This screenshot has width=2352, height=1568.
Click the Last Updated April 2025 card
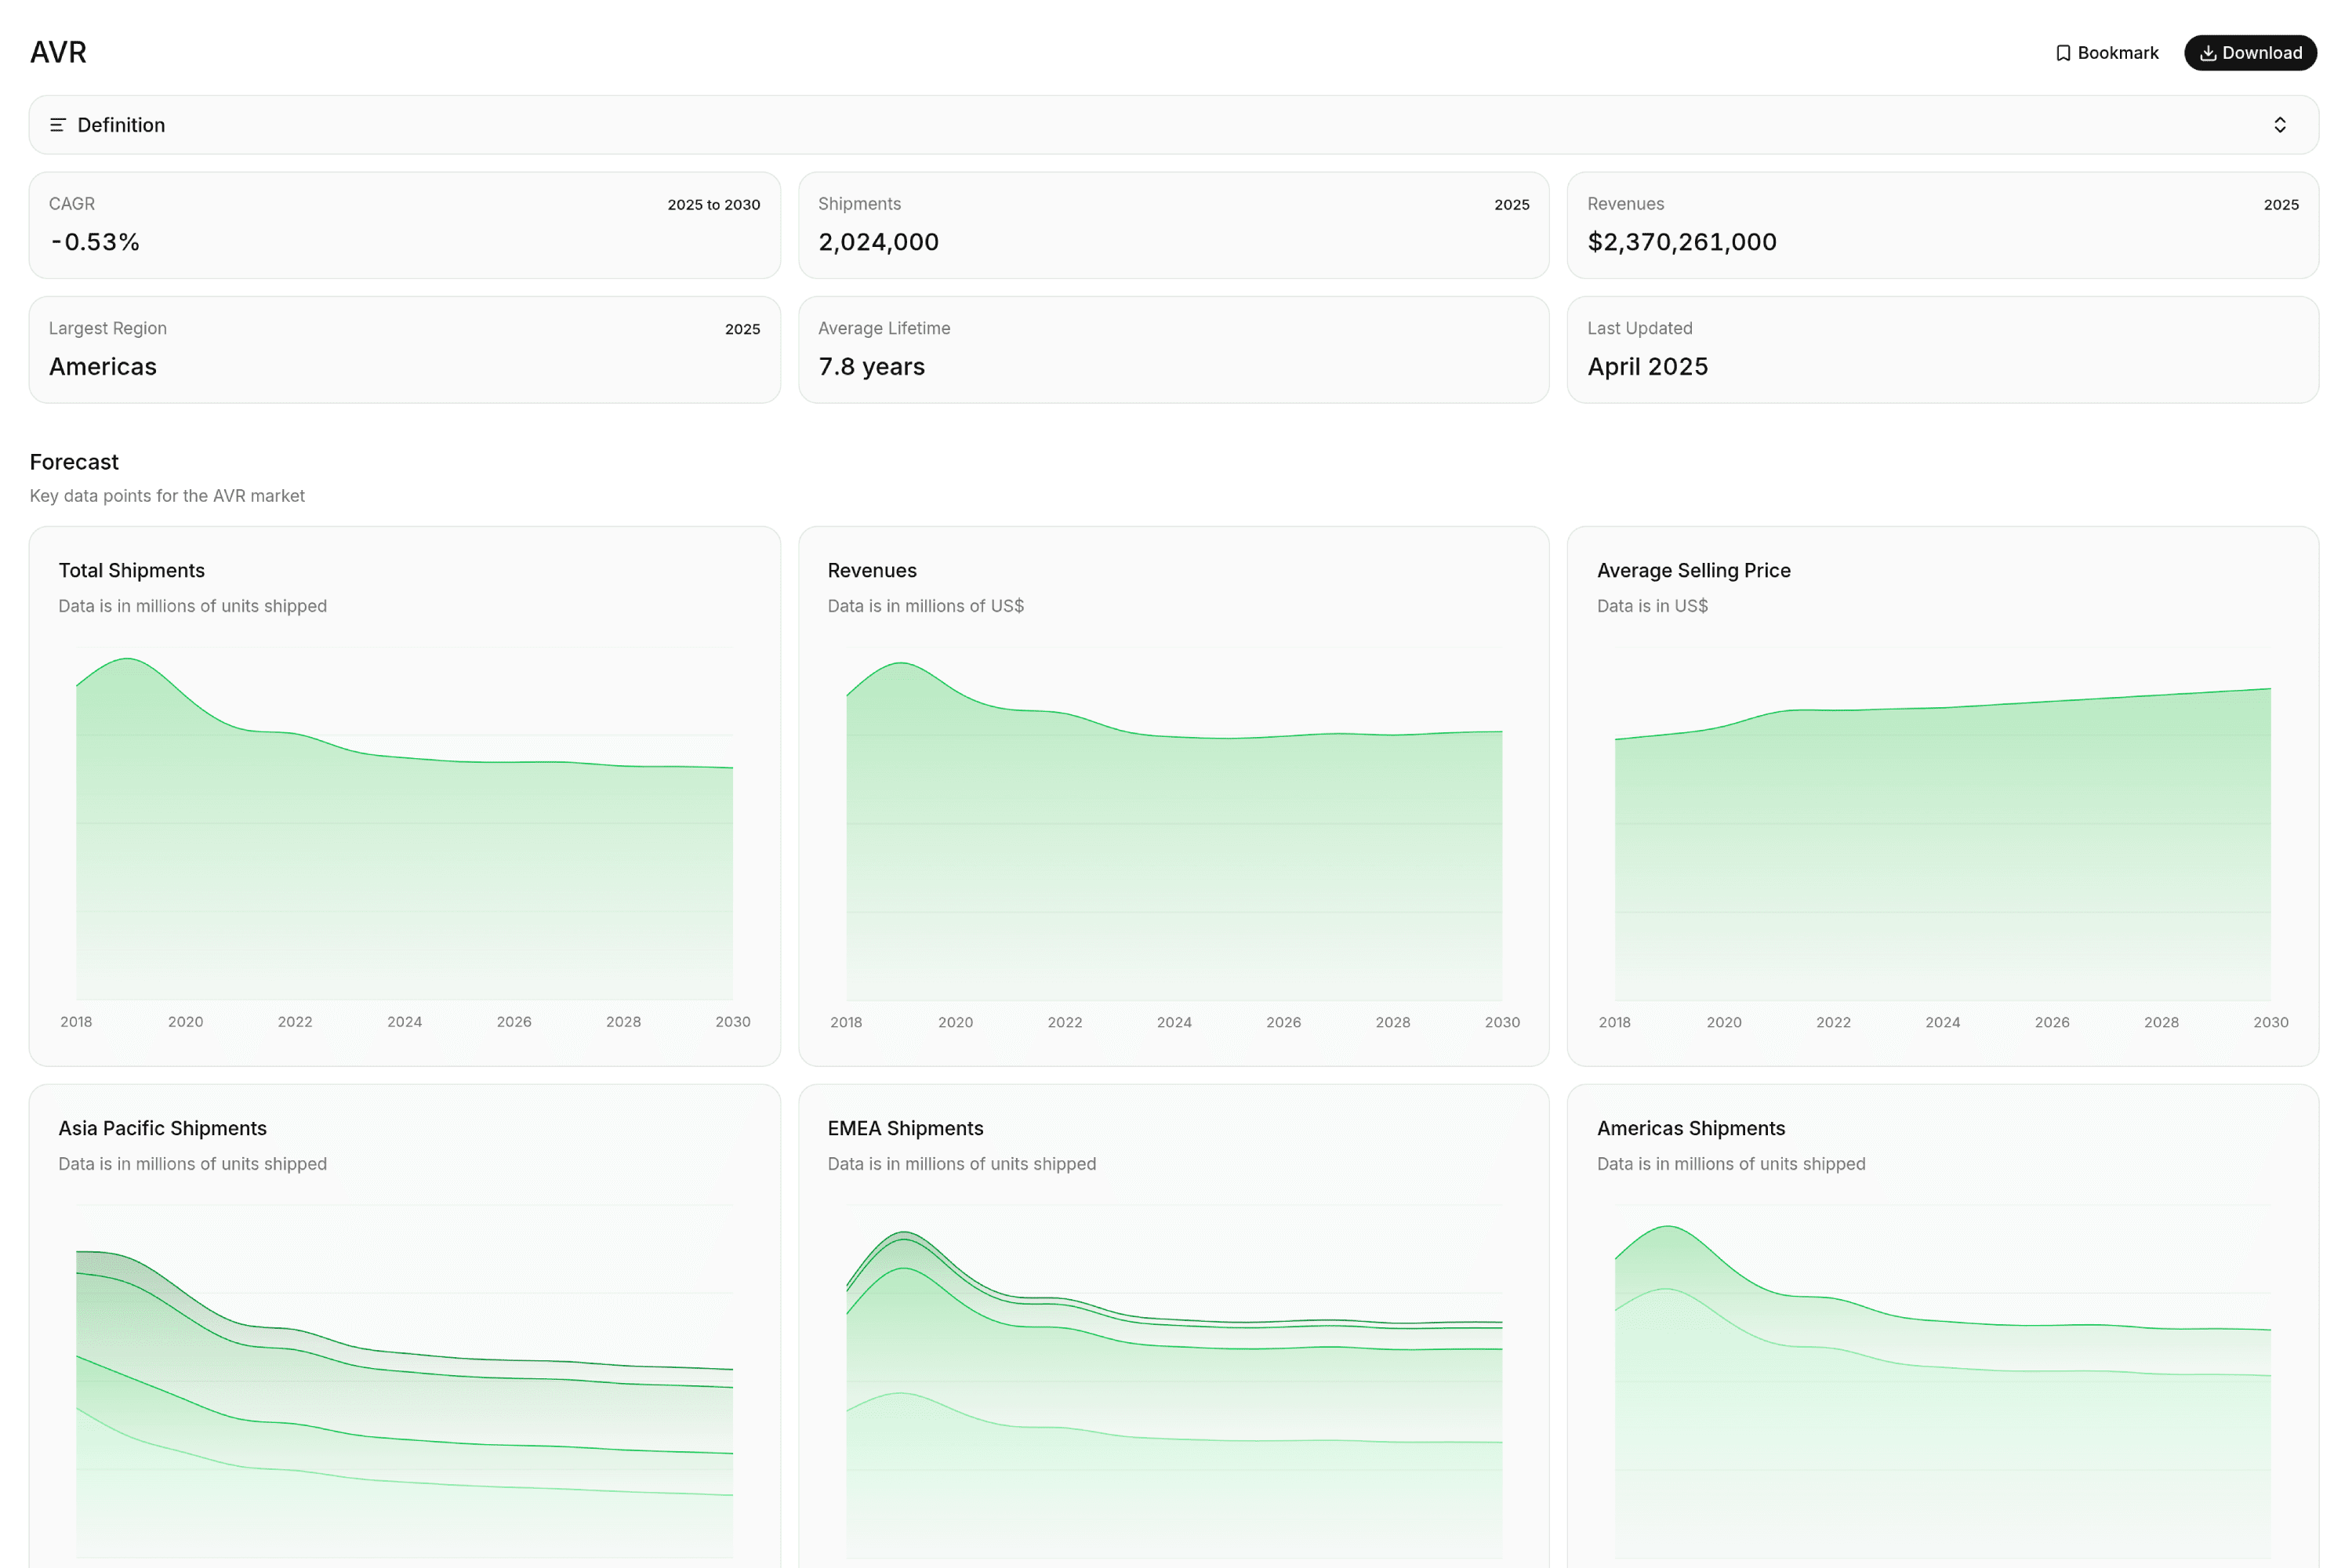1943,349
